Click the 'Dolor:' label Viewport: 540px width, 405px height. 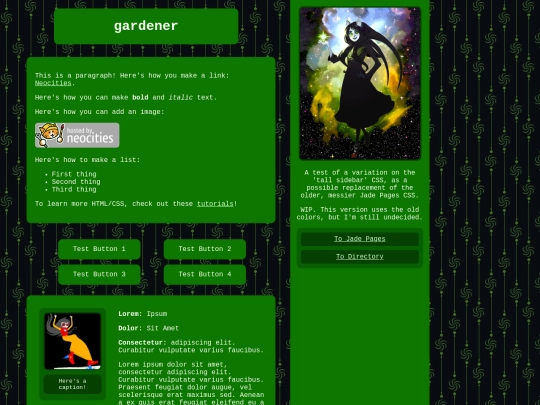point(130,328)
